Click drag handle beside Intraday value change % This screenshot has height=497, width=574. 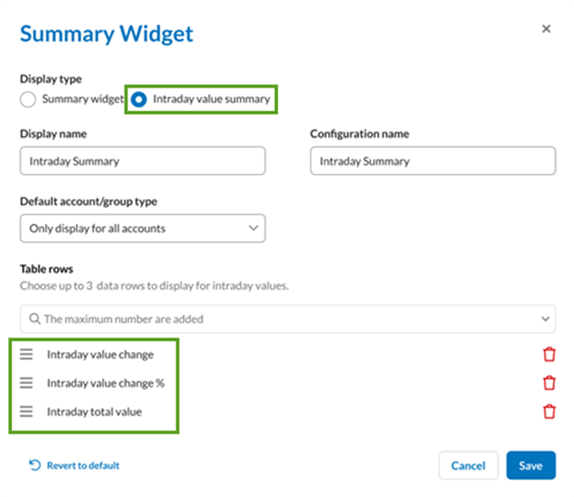coord(26,383)
